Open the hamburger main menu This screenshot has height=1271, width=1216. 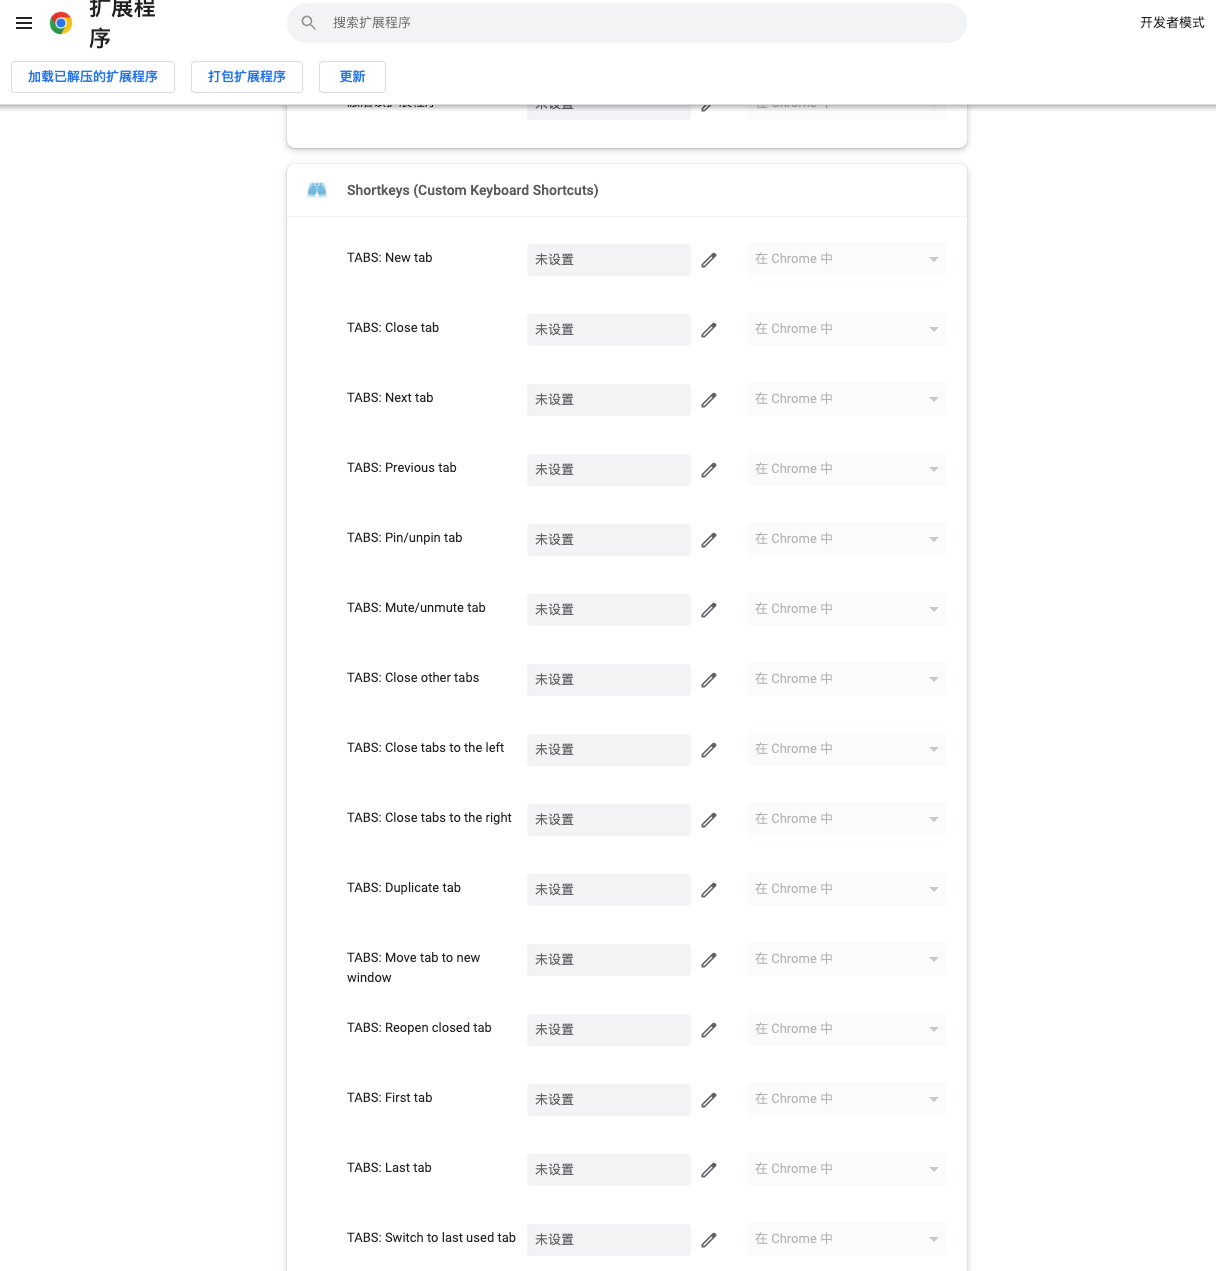click(x=24, y=23)
